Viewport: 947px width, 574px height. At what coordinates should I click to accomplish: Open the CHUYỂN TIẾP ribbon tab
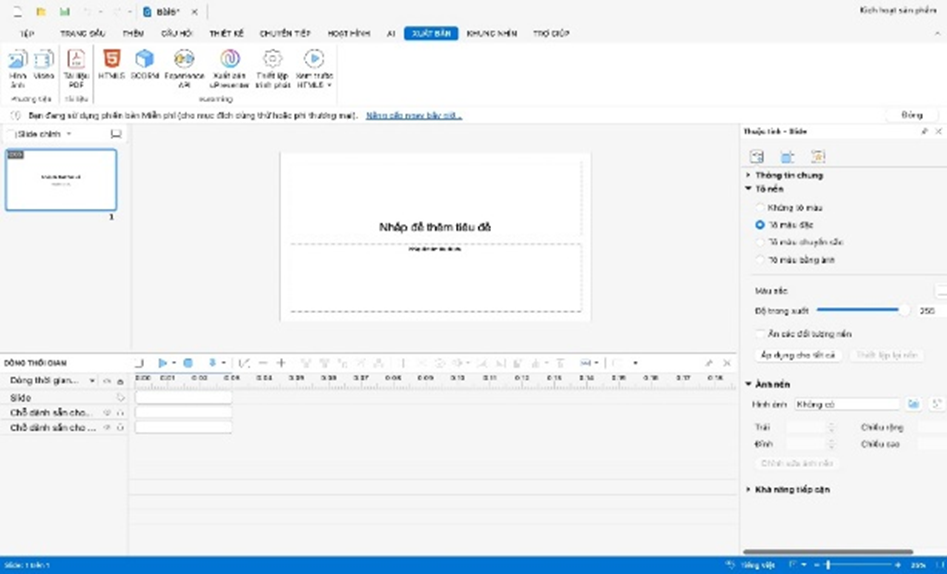pos(283,33)
